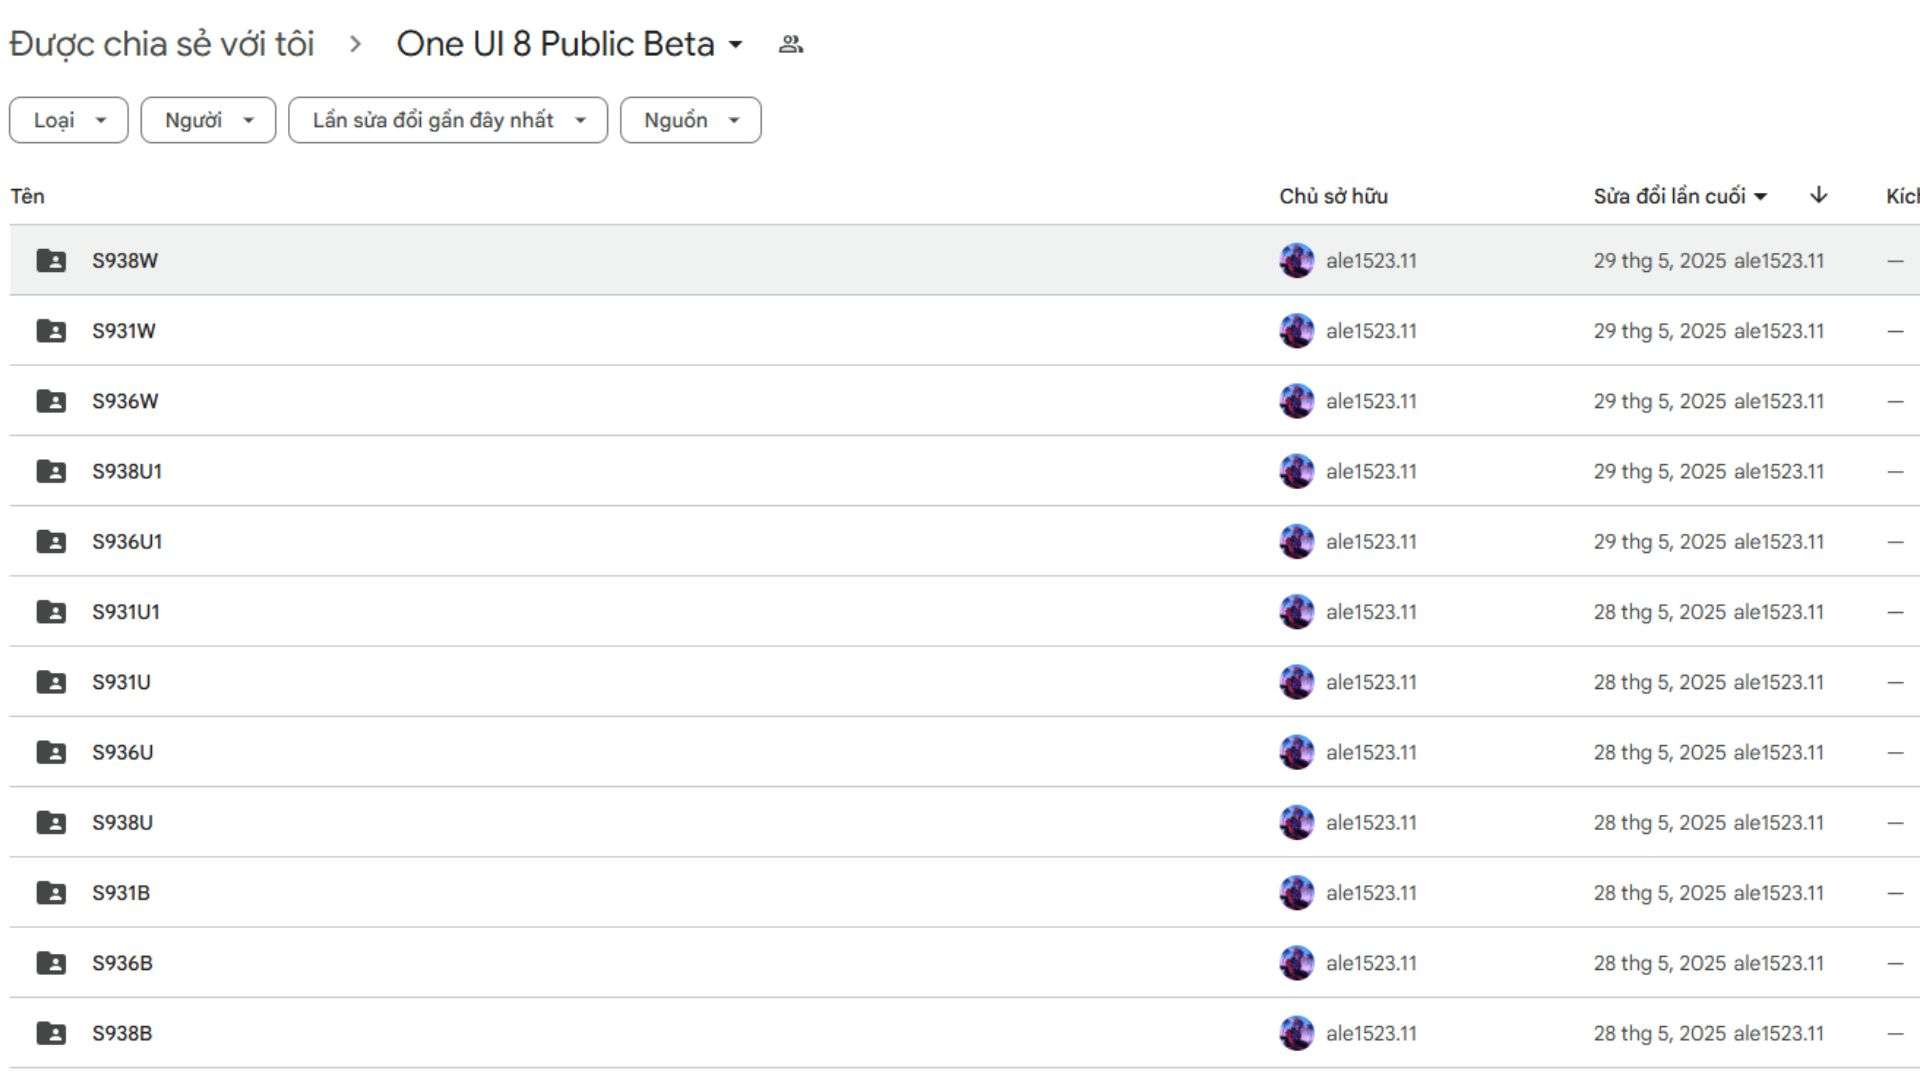Open the One UI 8 Public Beta folder menu
Screen dimensions: 1920x1080
(570, 44)
